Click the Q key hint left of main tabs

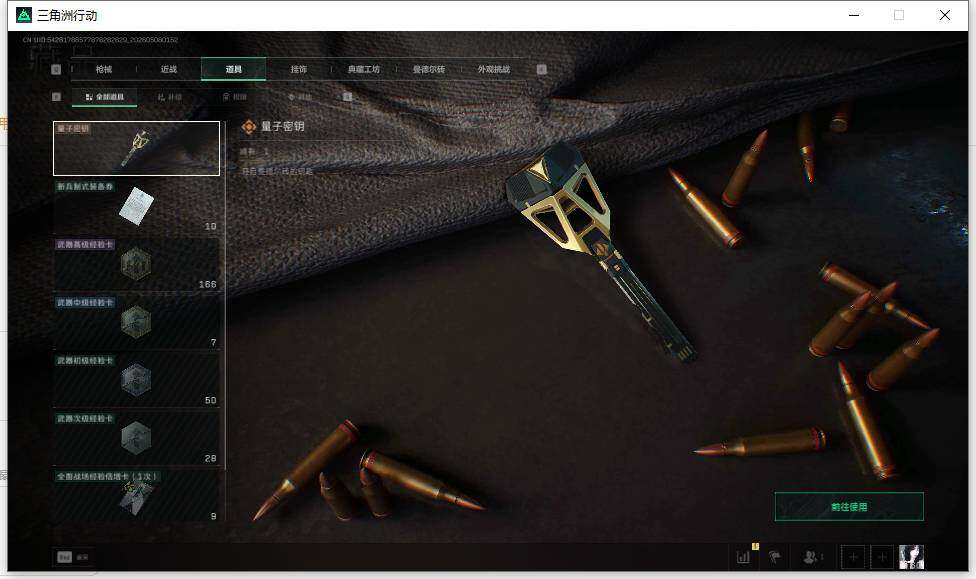coord(56,69)
